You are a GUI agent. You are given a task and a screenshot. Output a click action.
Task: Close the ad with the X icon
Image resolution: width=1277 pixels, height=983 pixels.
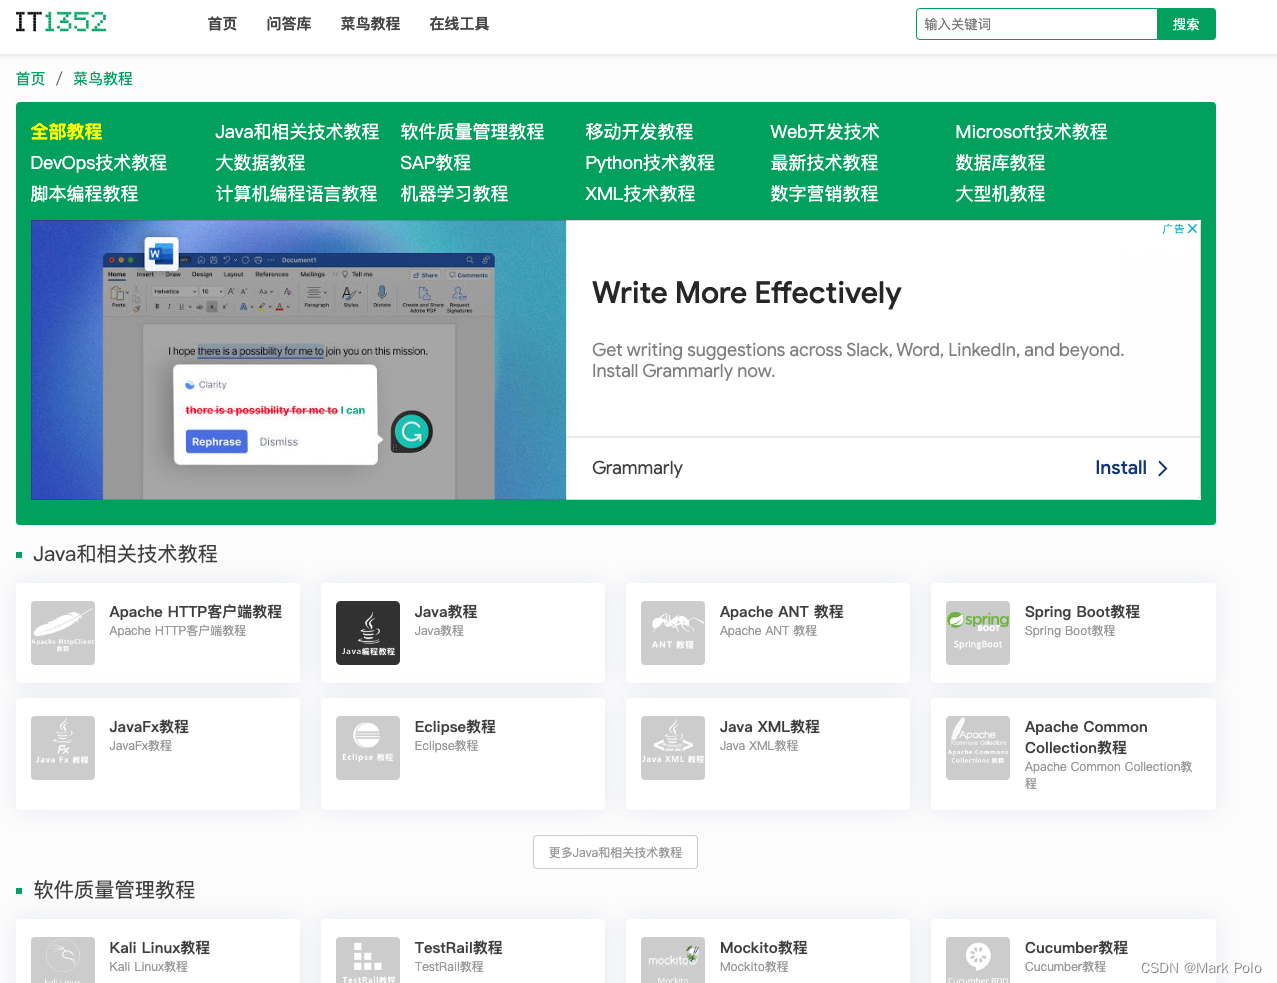(1192, 229)
